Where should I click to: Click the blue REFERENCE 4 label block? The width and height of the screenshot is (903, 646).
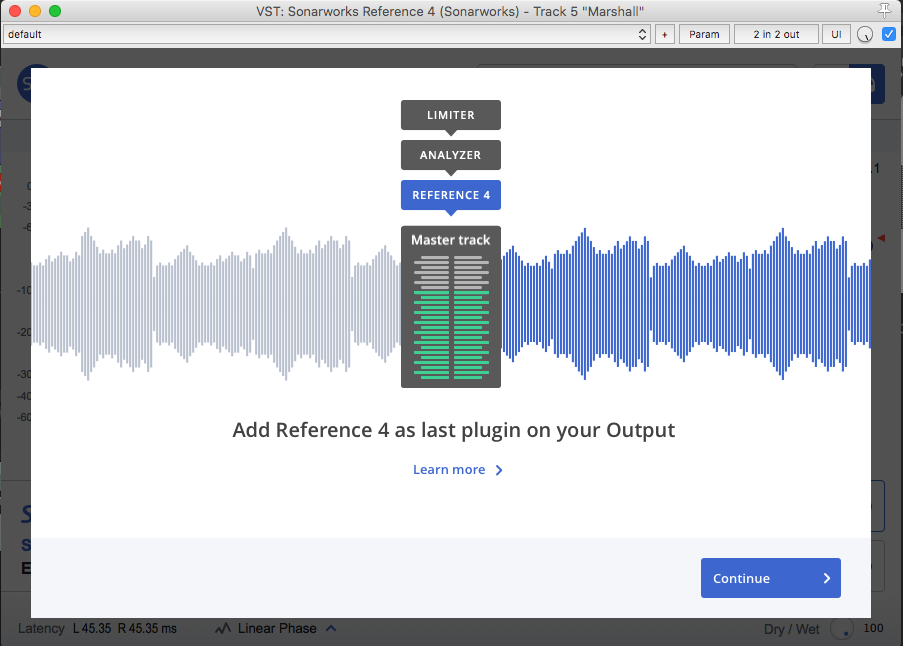tap(451, 195)
